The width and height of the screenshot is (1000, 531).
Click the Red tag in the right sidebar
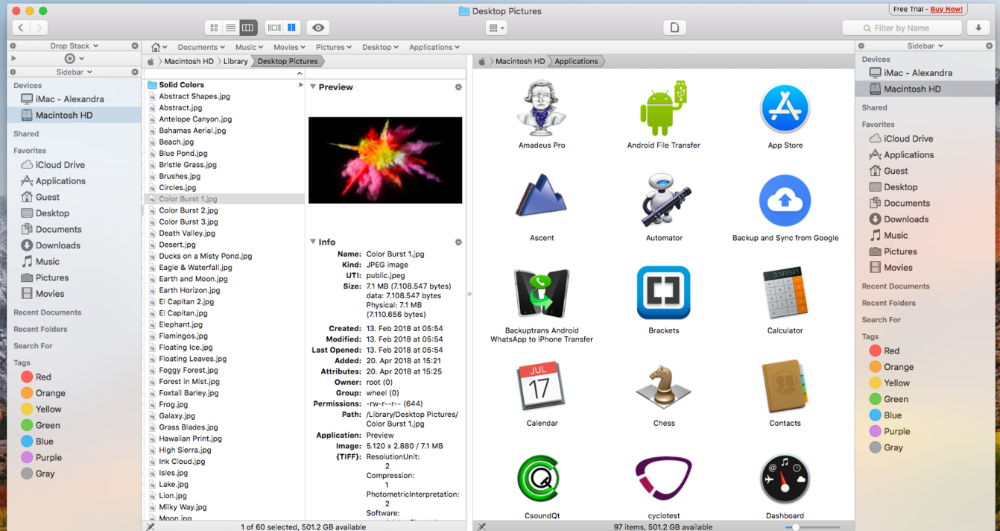tap(891, 351)
